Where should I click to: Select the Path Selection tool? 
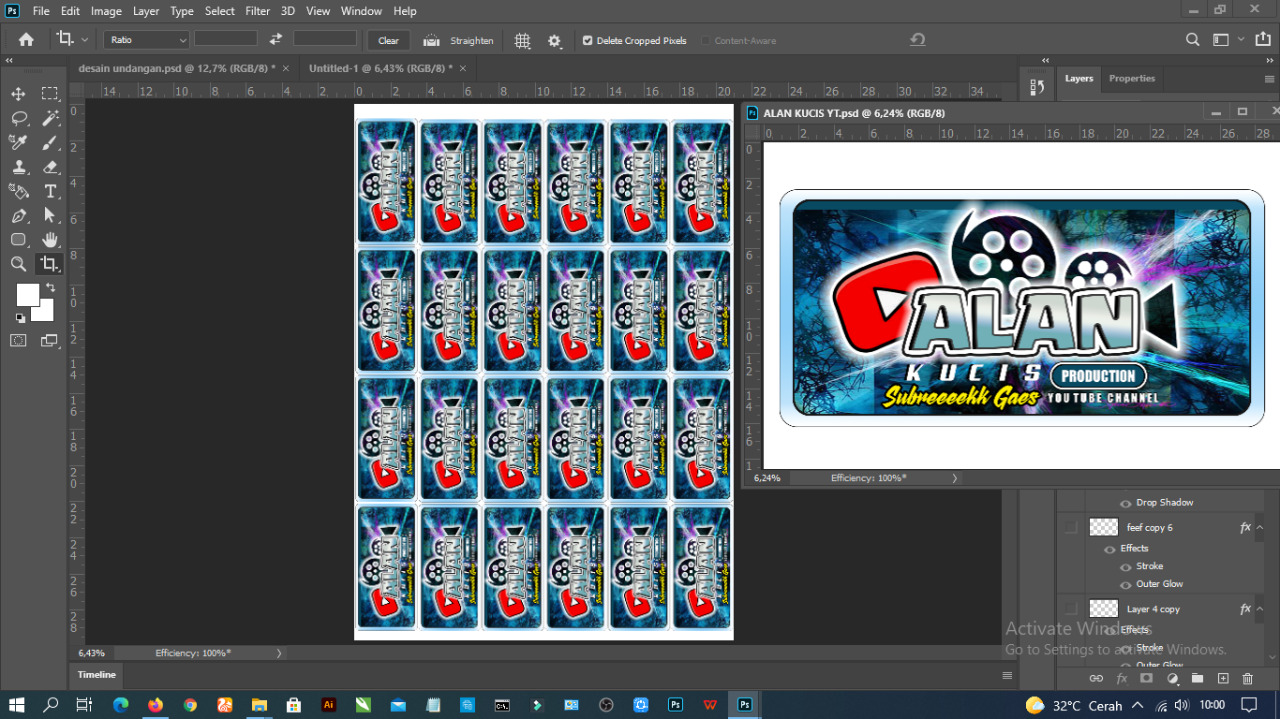[x=50, y=215]
